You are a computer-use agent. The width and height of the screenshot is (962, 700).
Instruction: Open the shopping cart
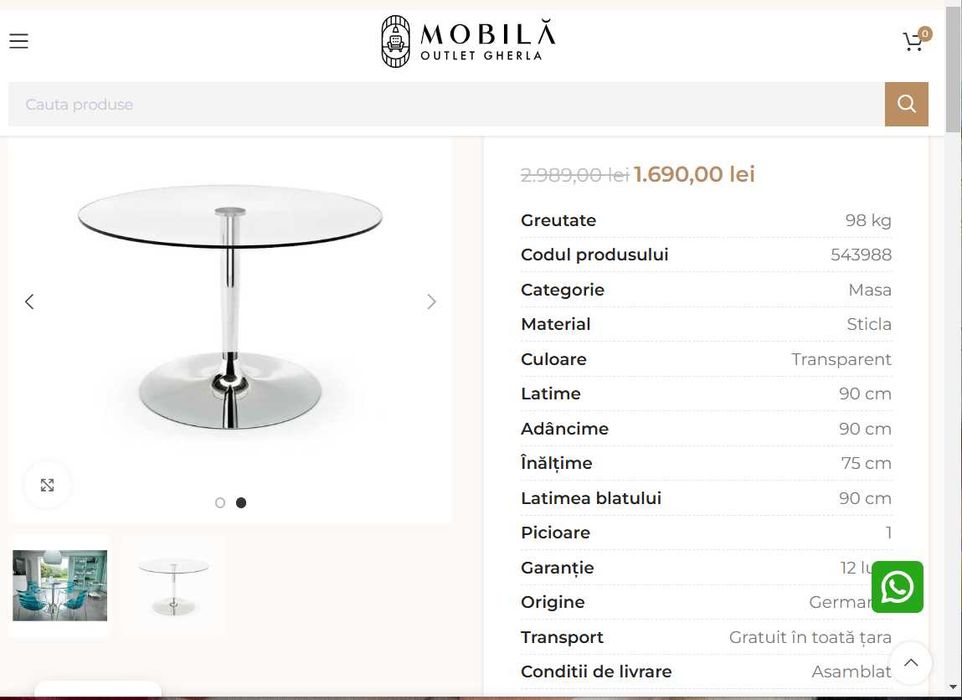click(x=914, y=41)
